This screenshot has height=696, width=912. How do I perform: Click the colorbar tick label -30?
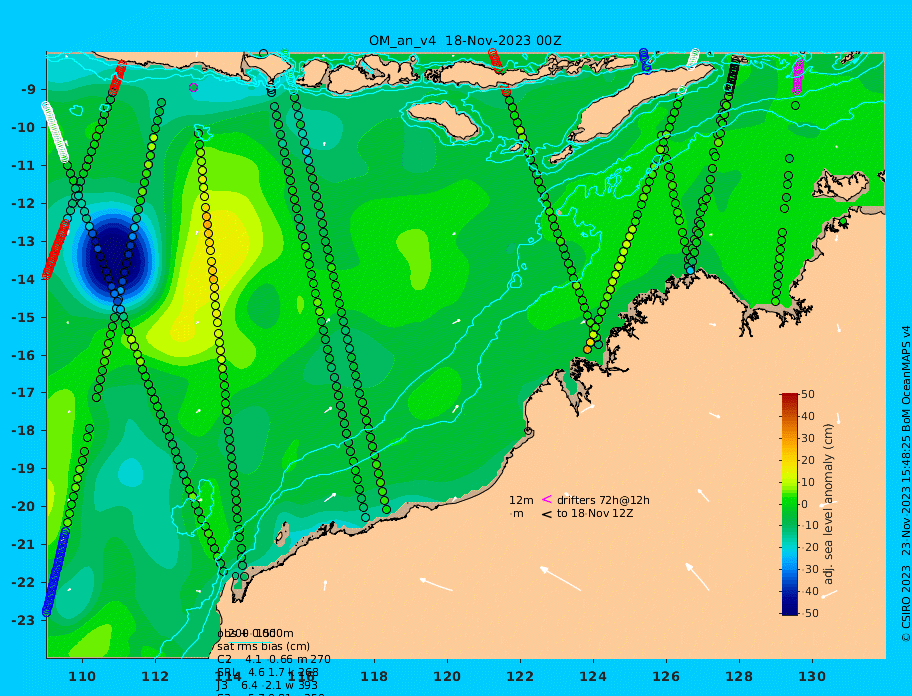[810, 569]
